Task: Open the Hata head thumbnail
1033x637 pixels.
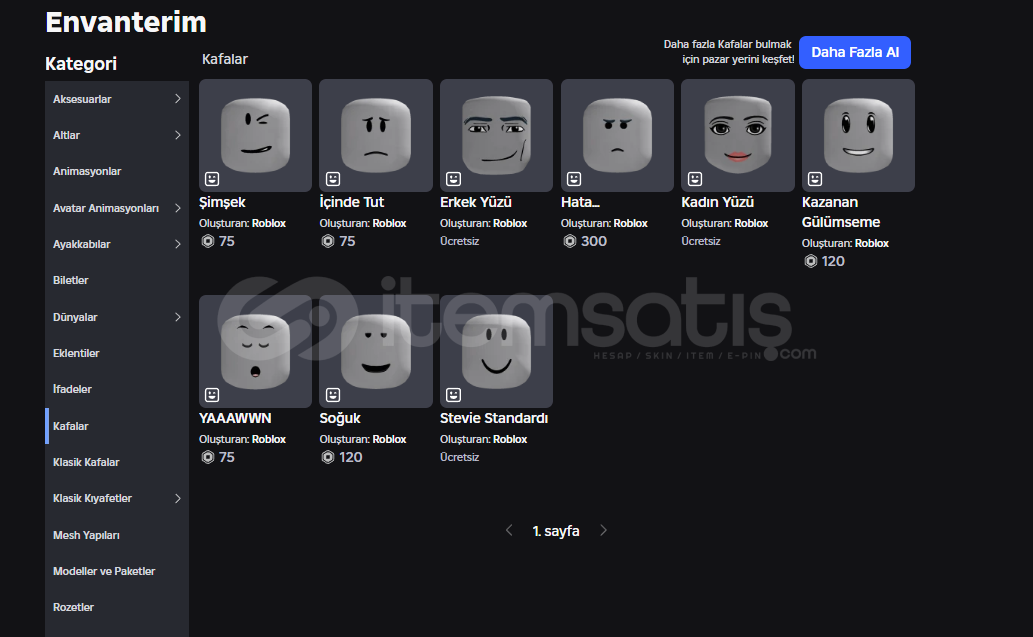Action: [617, 136]
